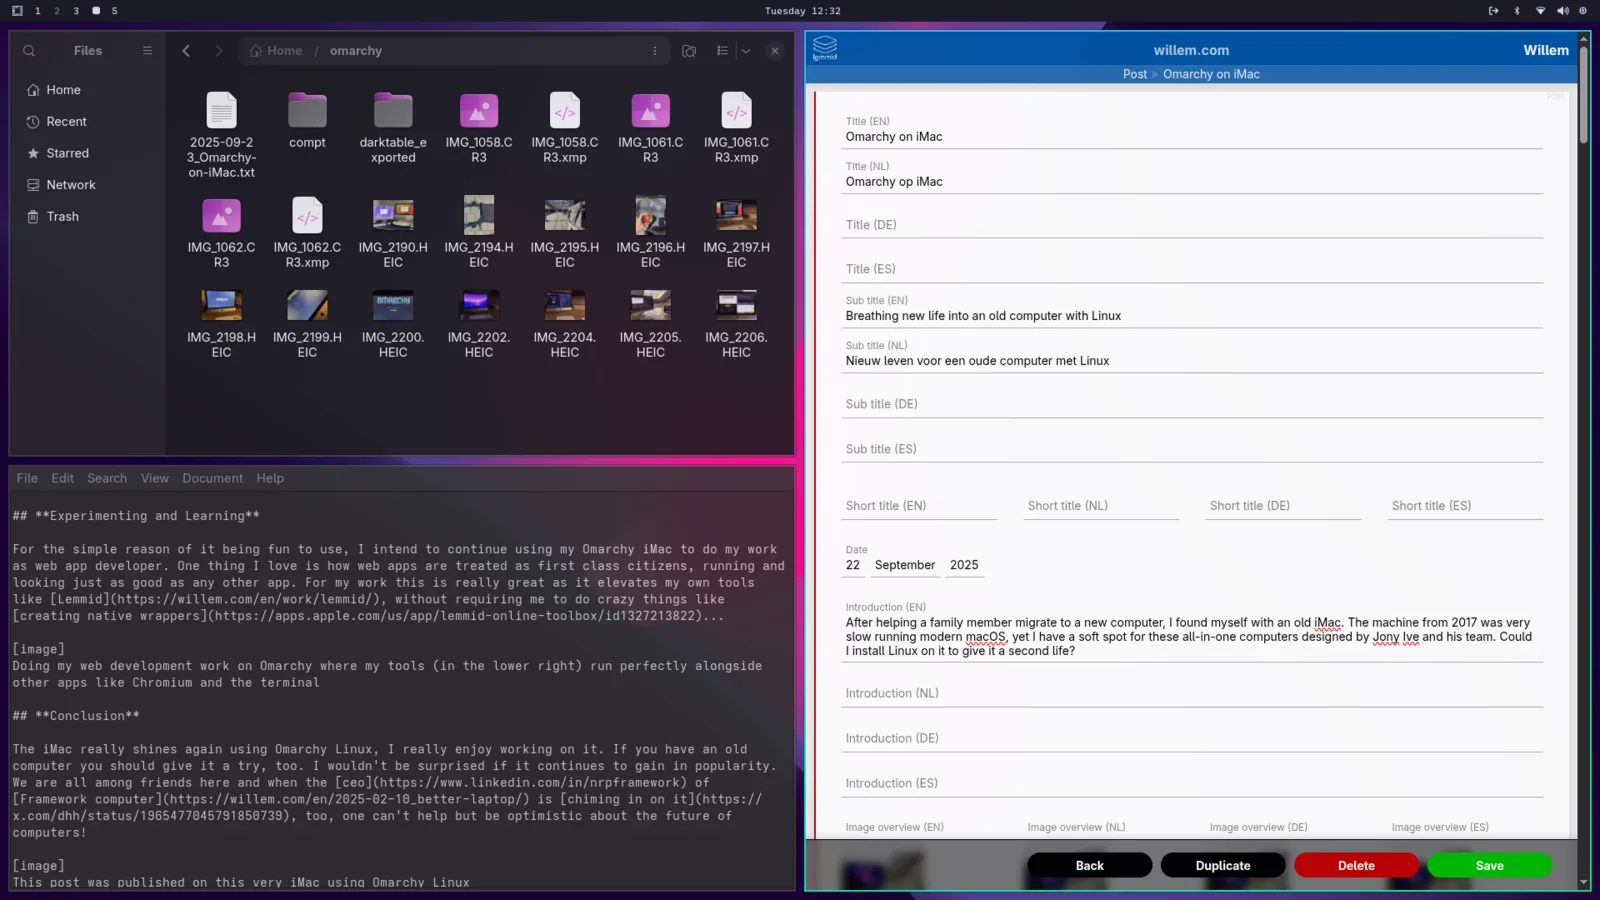Click the Post breadcrumb link
The height and width of the screenshot is (900, 1600).
tap(1135, 74)
